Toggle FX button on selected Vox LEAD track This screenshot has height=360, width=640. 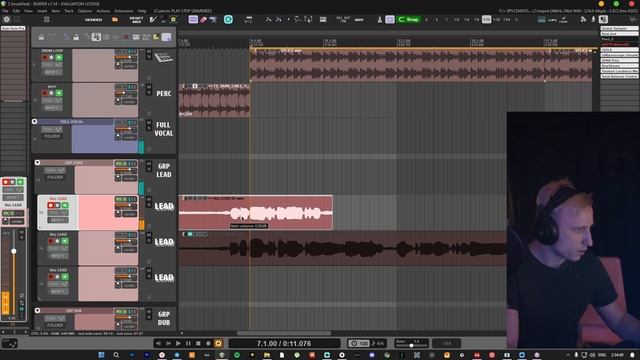click(121, 199)
